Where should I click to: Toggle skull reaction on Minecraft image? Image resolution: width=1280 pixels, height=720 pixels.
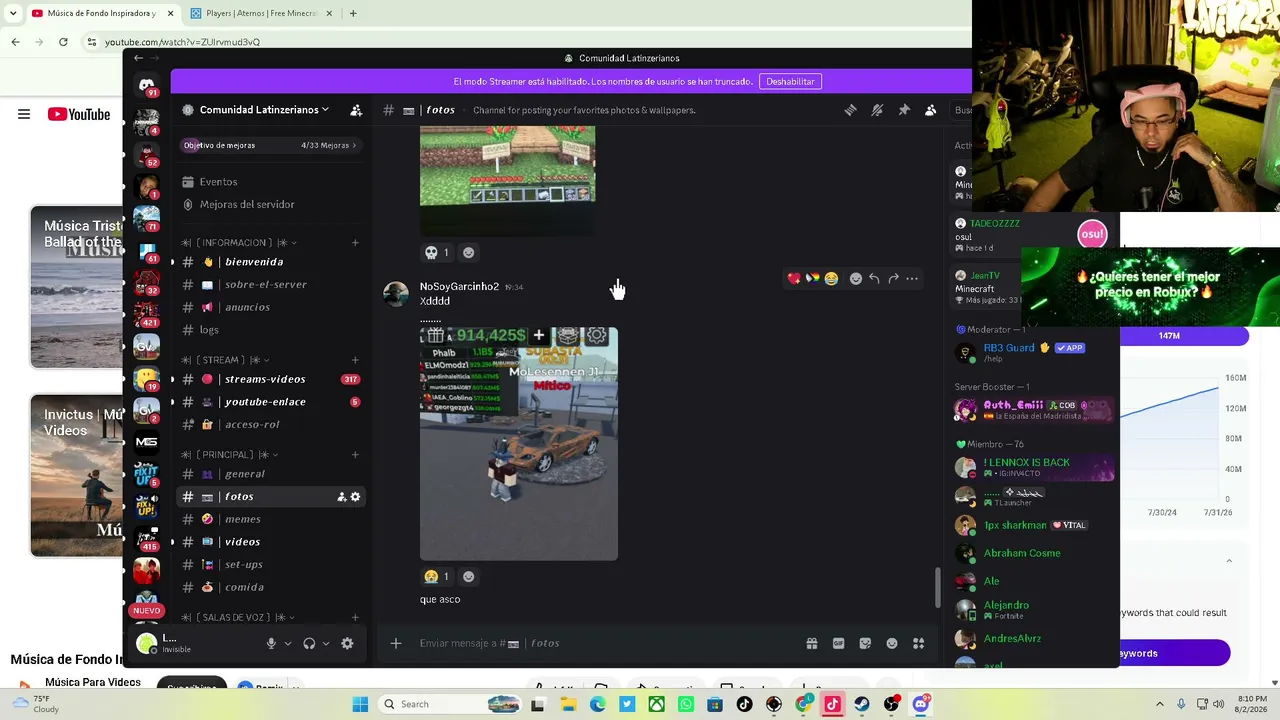pyautogui.click(x=437, y=253)
